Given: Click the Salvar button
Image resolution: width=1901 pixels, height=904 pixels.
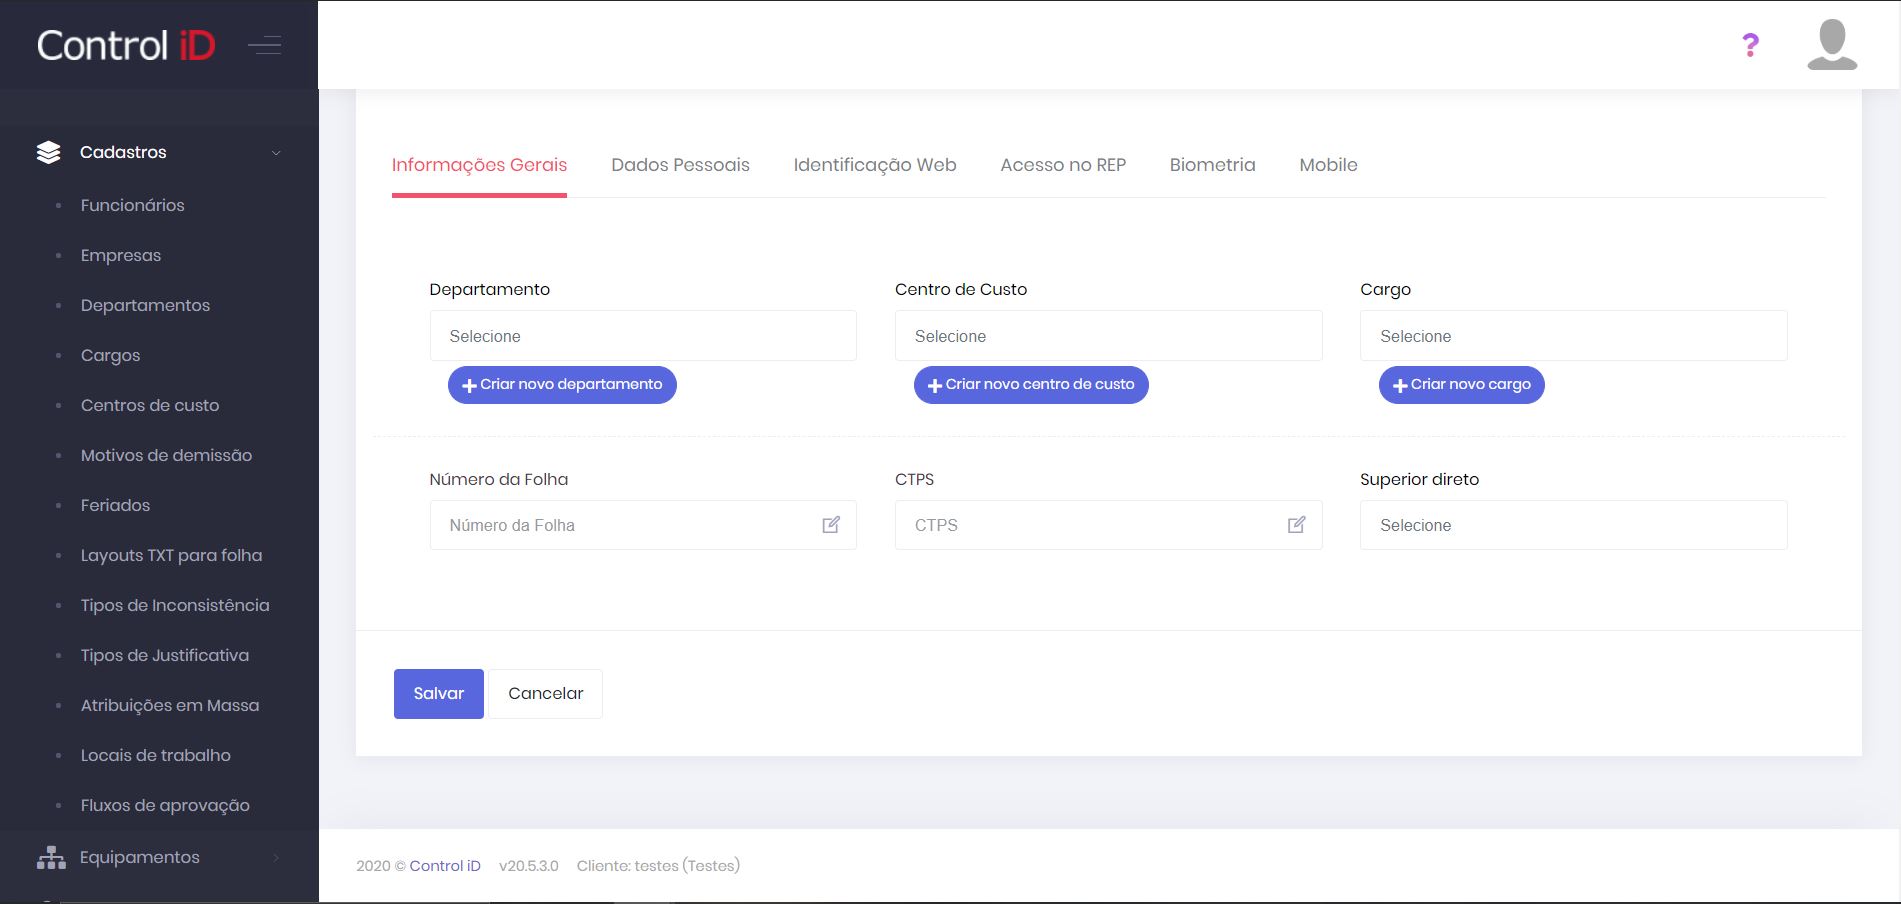Looking at the screenshot, I should coord(438,693).
